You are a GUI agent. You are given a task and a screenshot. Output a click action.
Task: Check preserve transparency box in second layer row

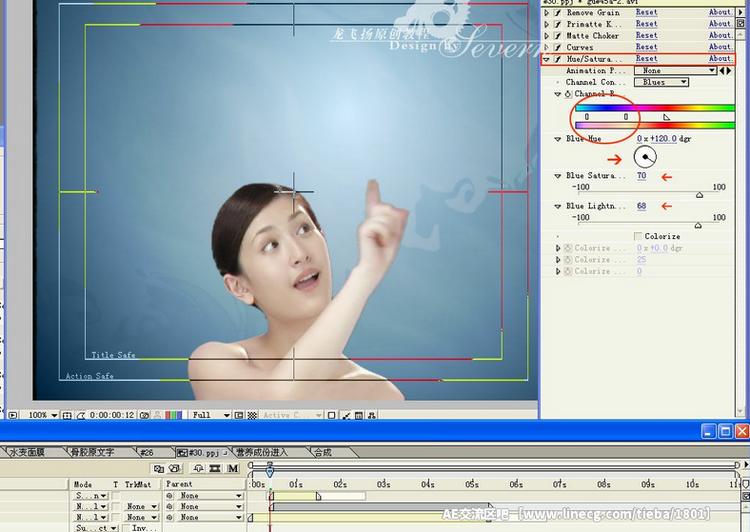point(116,506)
